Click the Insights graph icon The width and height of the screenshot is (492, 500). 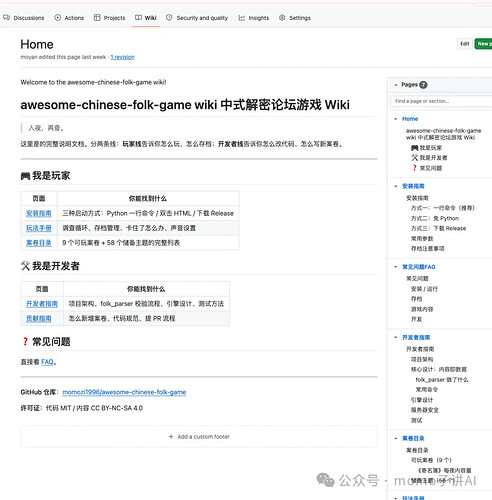click(x=242, y=18)
